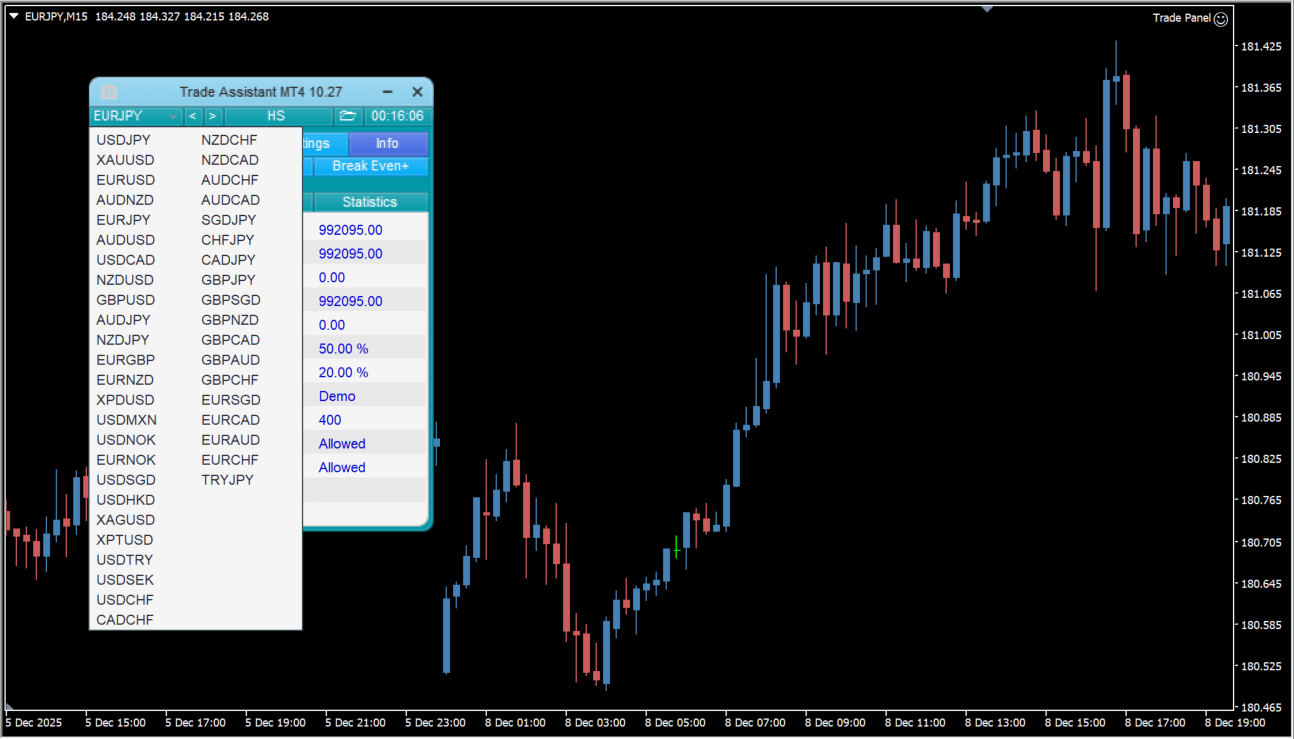Image resolution: width=1294 pixels, height=739 pixels.
Task: Click the 00:16:06 candle timer field
Action: coord(397,116)
